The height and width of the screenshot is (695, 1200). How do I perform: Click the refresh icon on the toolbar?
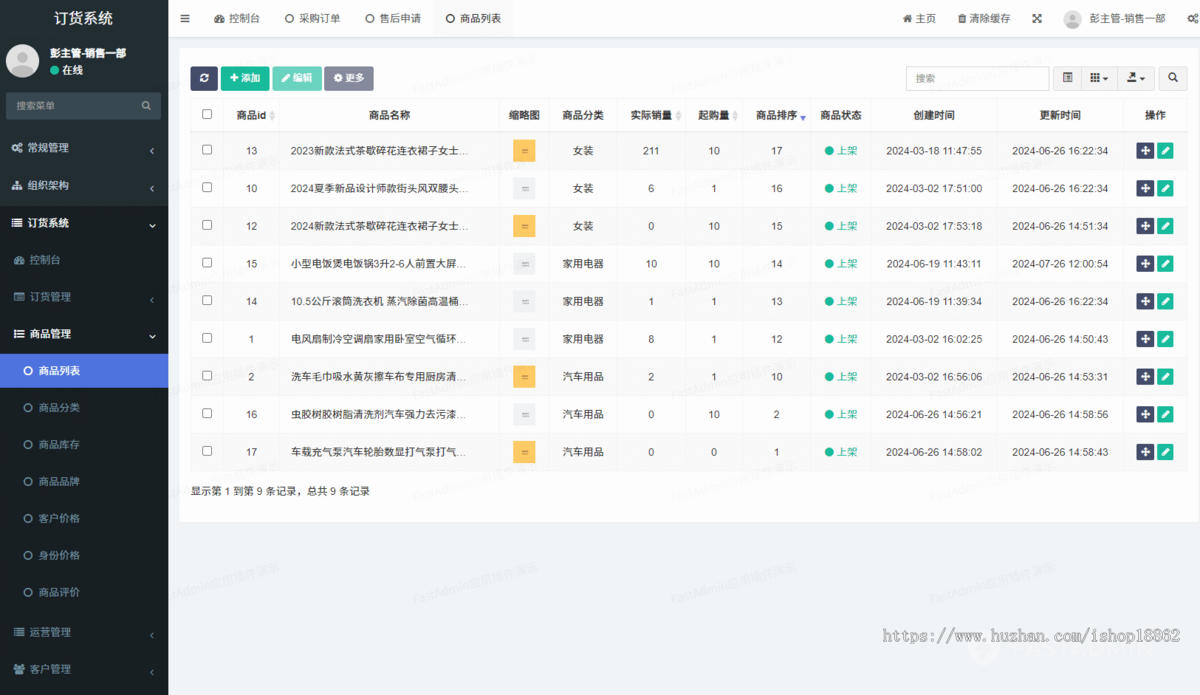pyautogui.click(x=204, y=78)
